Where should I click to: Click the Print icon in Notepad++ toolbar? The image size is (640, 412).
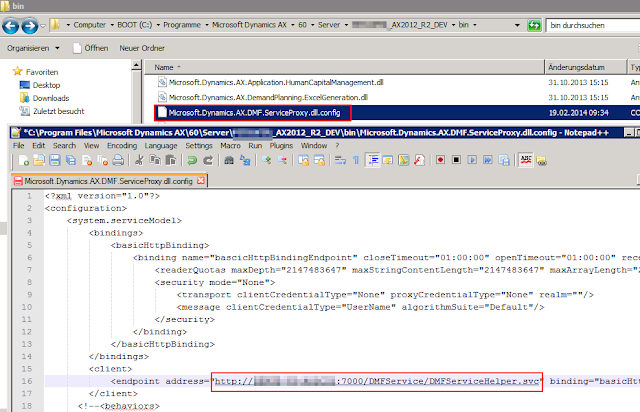[118, 160]
